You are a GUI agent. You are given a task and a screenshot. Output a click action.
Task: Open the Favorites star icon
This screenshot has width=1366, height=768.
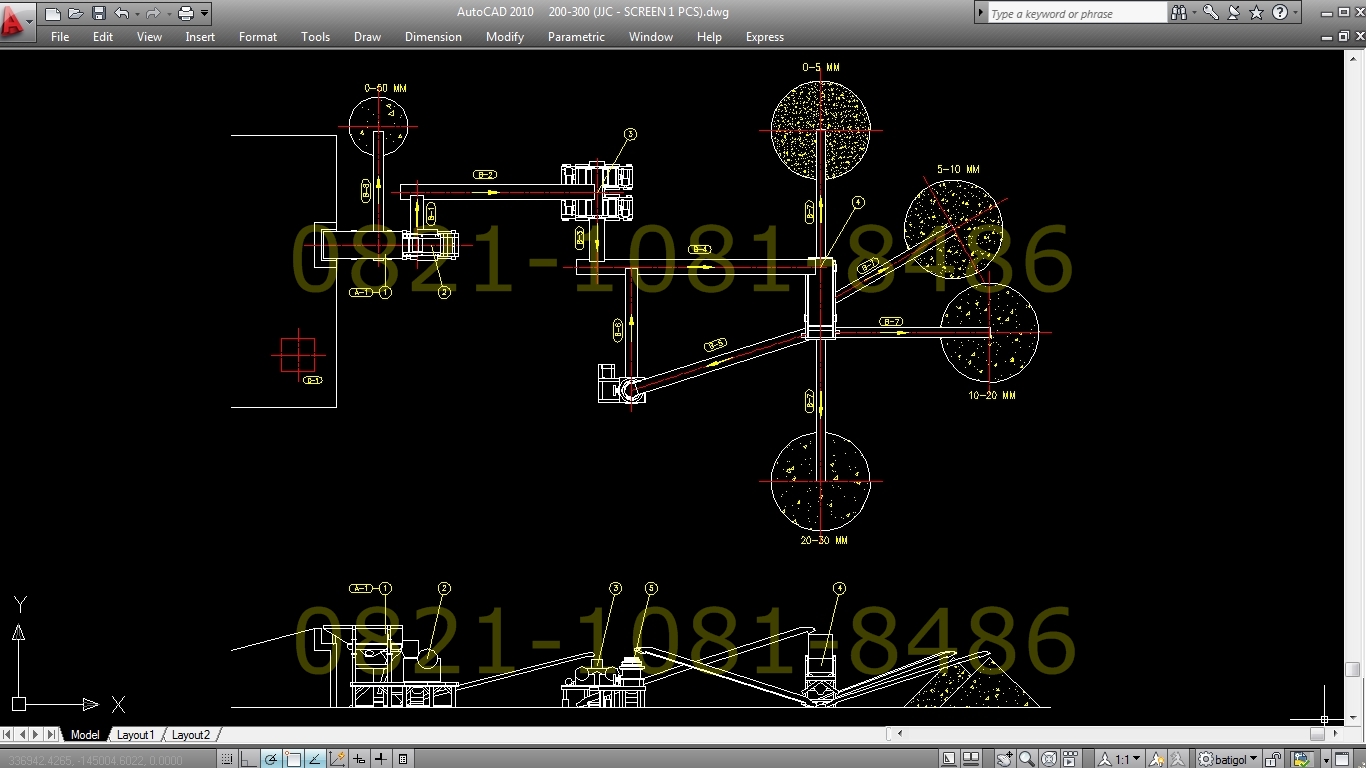(1256, 13)
